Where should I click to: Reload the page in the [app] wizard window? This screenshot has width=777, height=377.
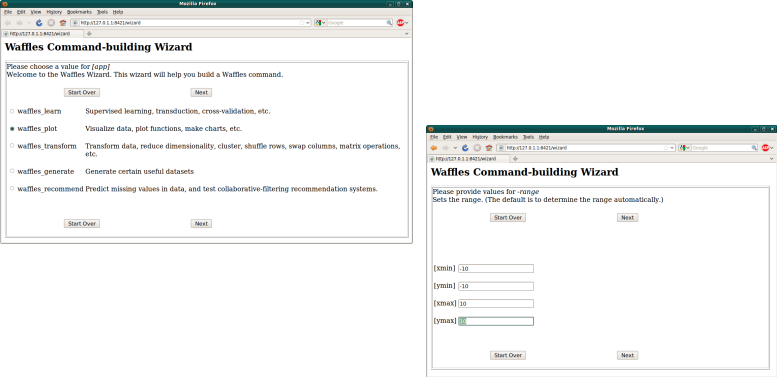coord(39,23)
